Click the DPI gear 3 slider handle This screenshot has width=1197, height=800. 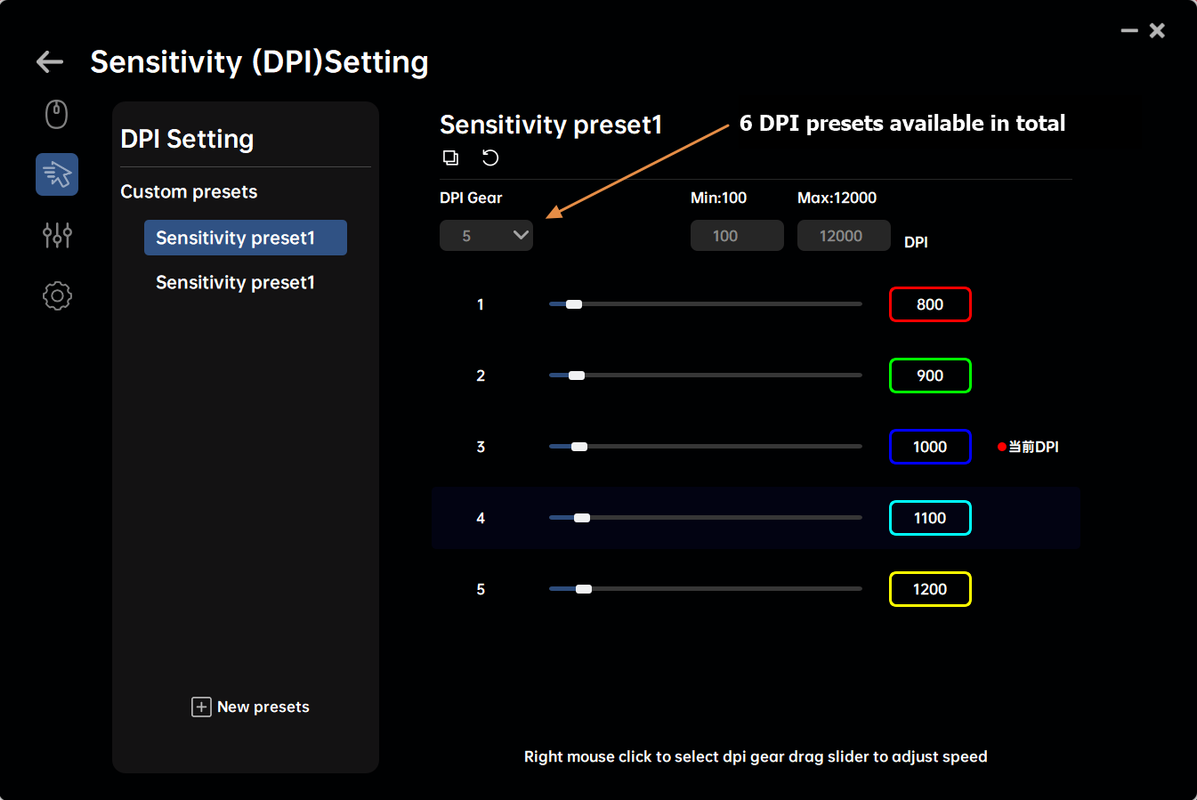point(579,447)
